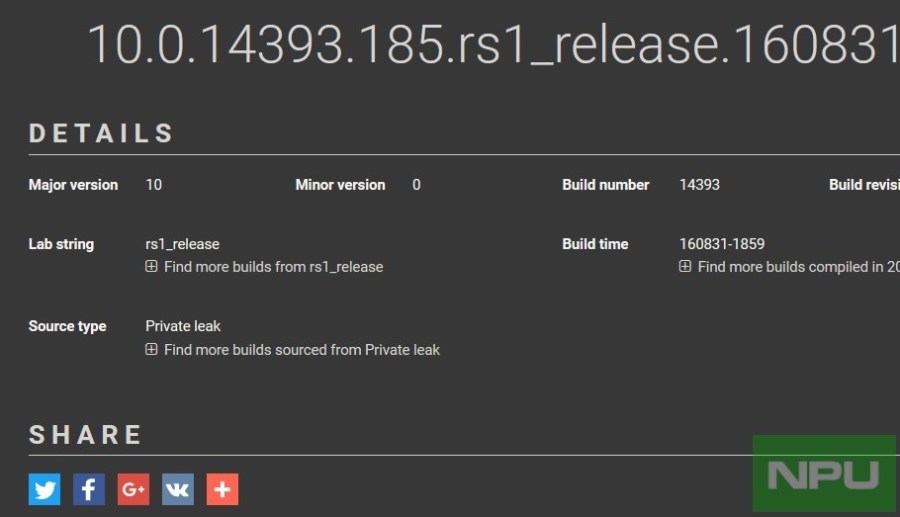Click the build title heading text
Screen dimensions: 900x517
click(492, 44)
